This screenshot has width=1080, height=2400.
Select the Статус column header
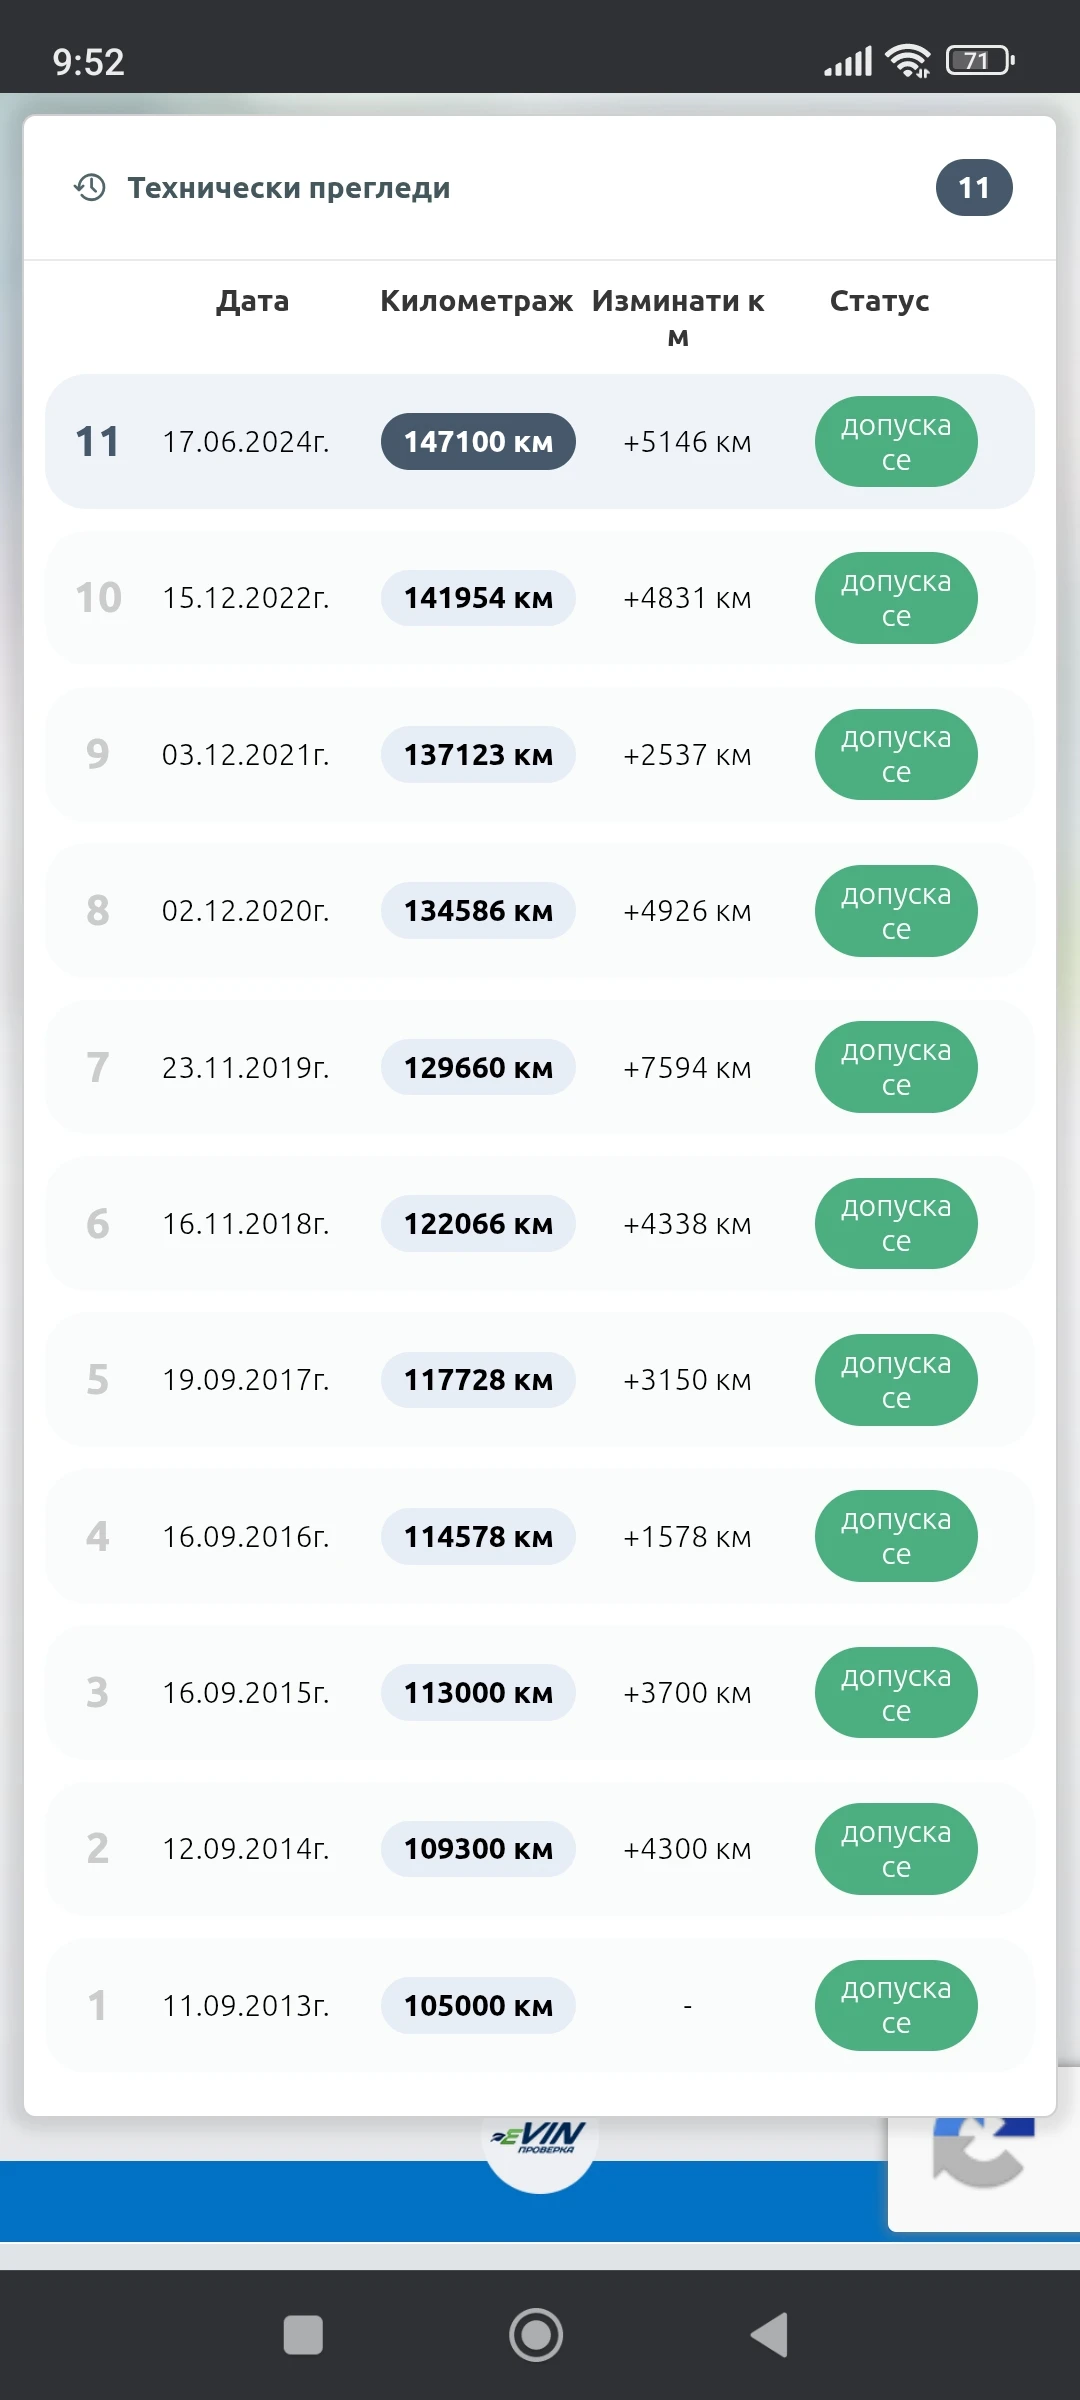(879, 301)
